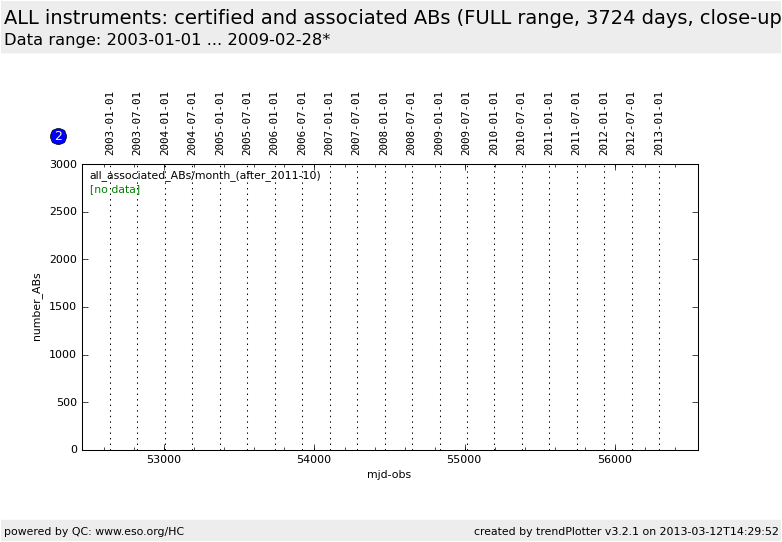Click the 56000 x-axis tick label
Screen dimensions: 782x542
[614, 460]
